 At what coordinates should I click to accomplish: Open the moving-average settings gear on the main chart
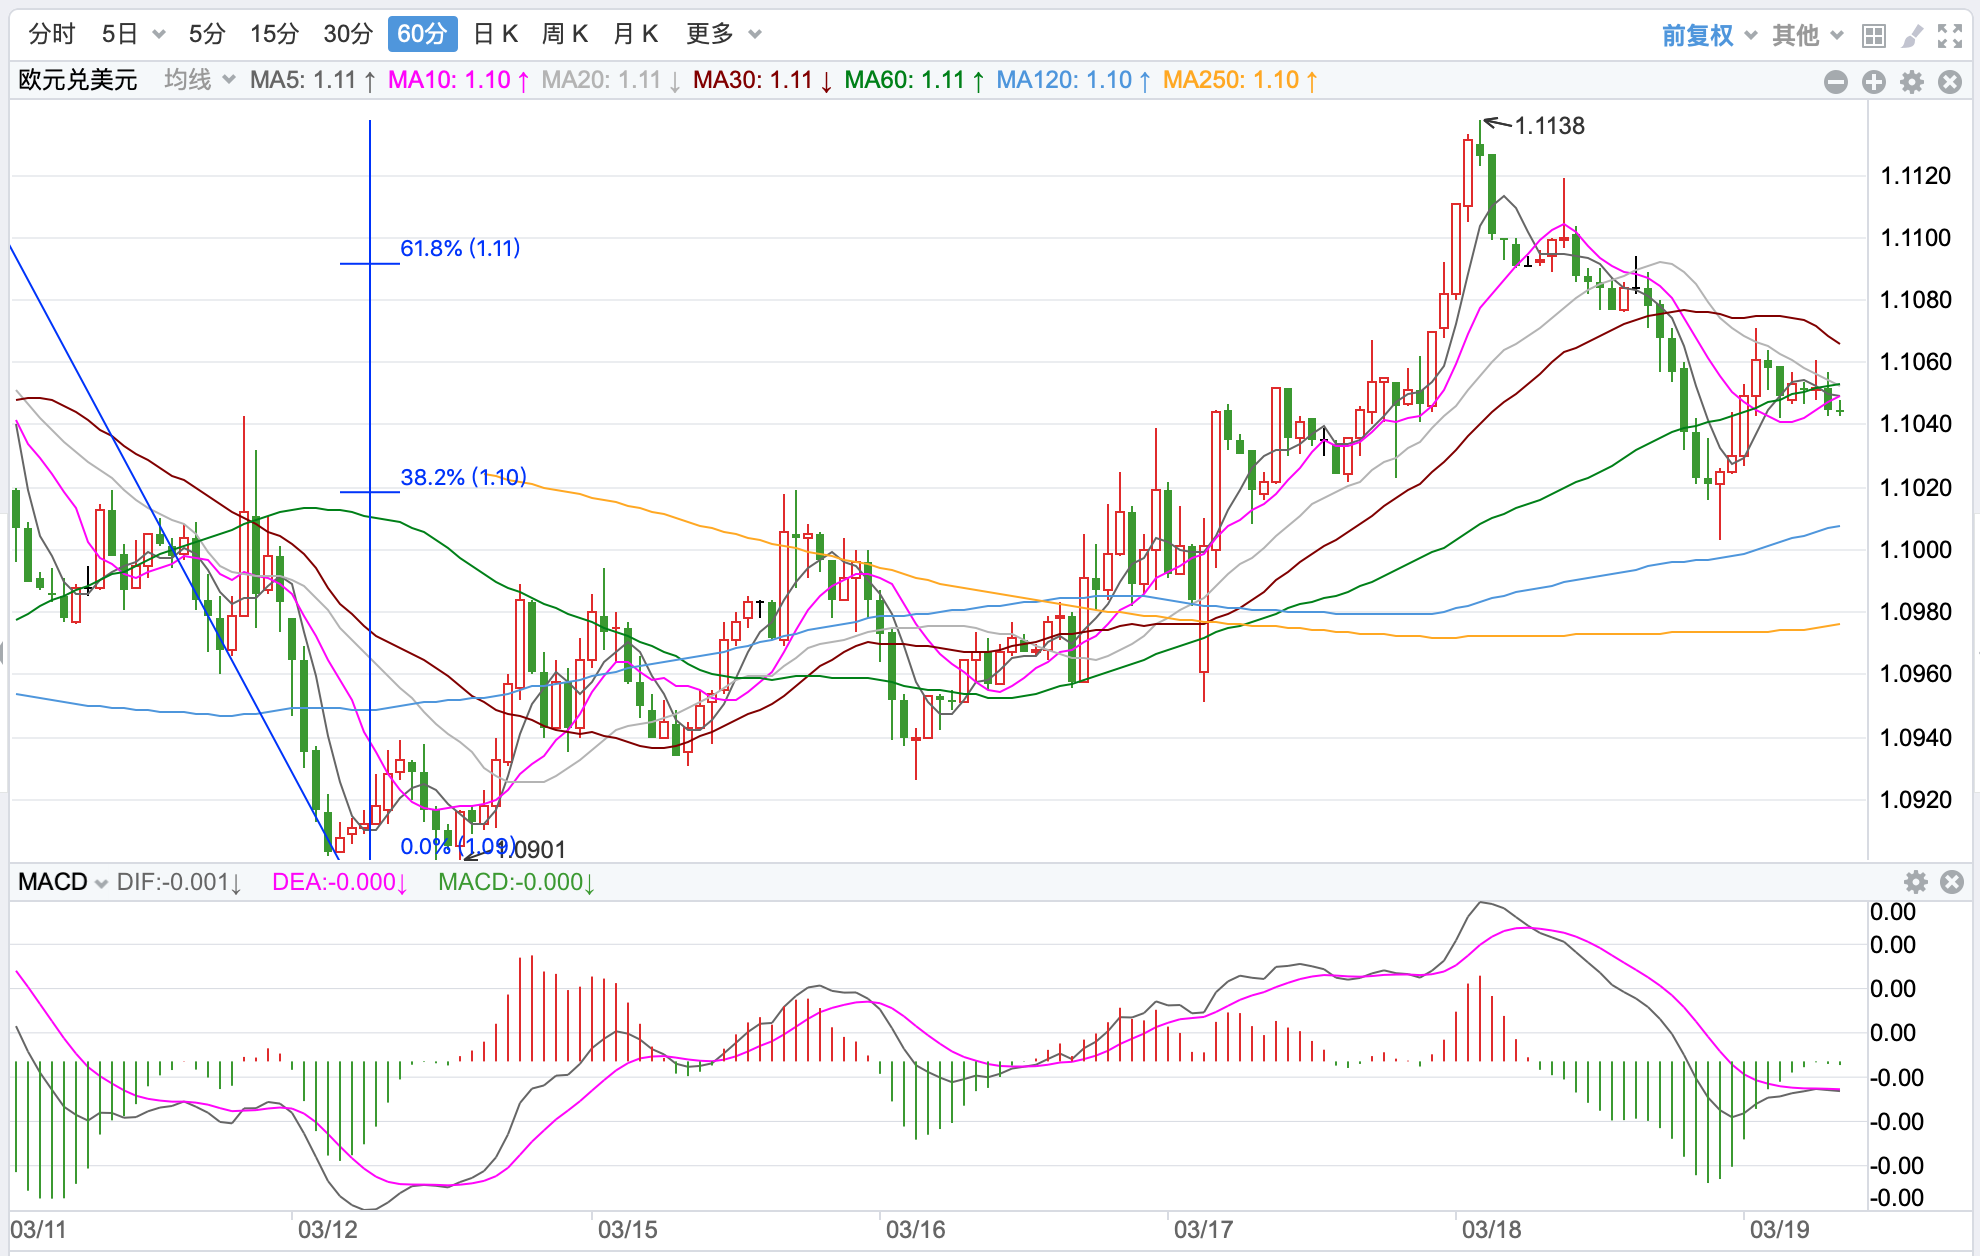[x=1911, y=82]
